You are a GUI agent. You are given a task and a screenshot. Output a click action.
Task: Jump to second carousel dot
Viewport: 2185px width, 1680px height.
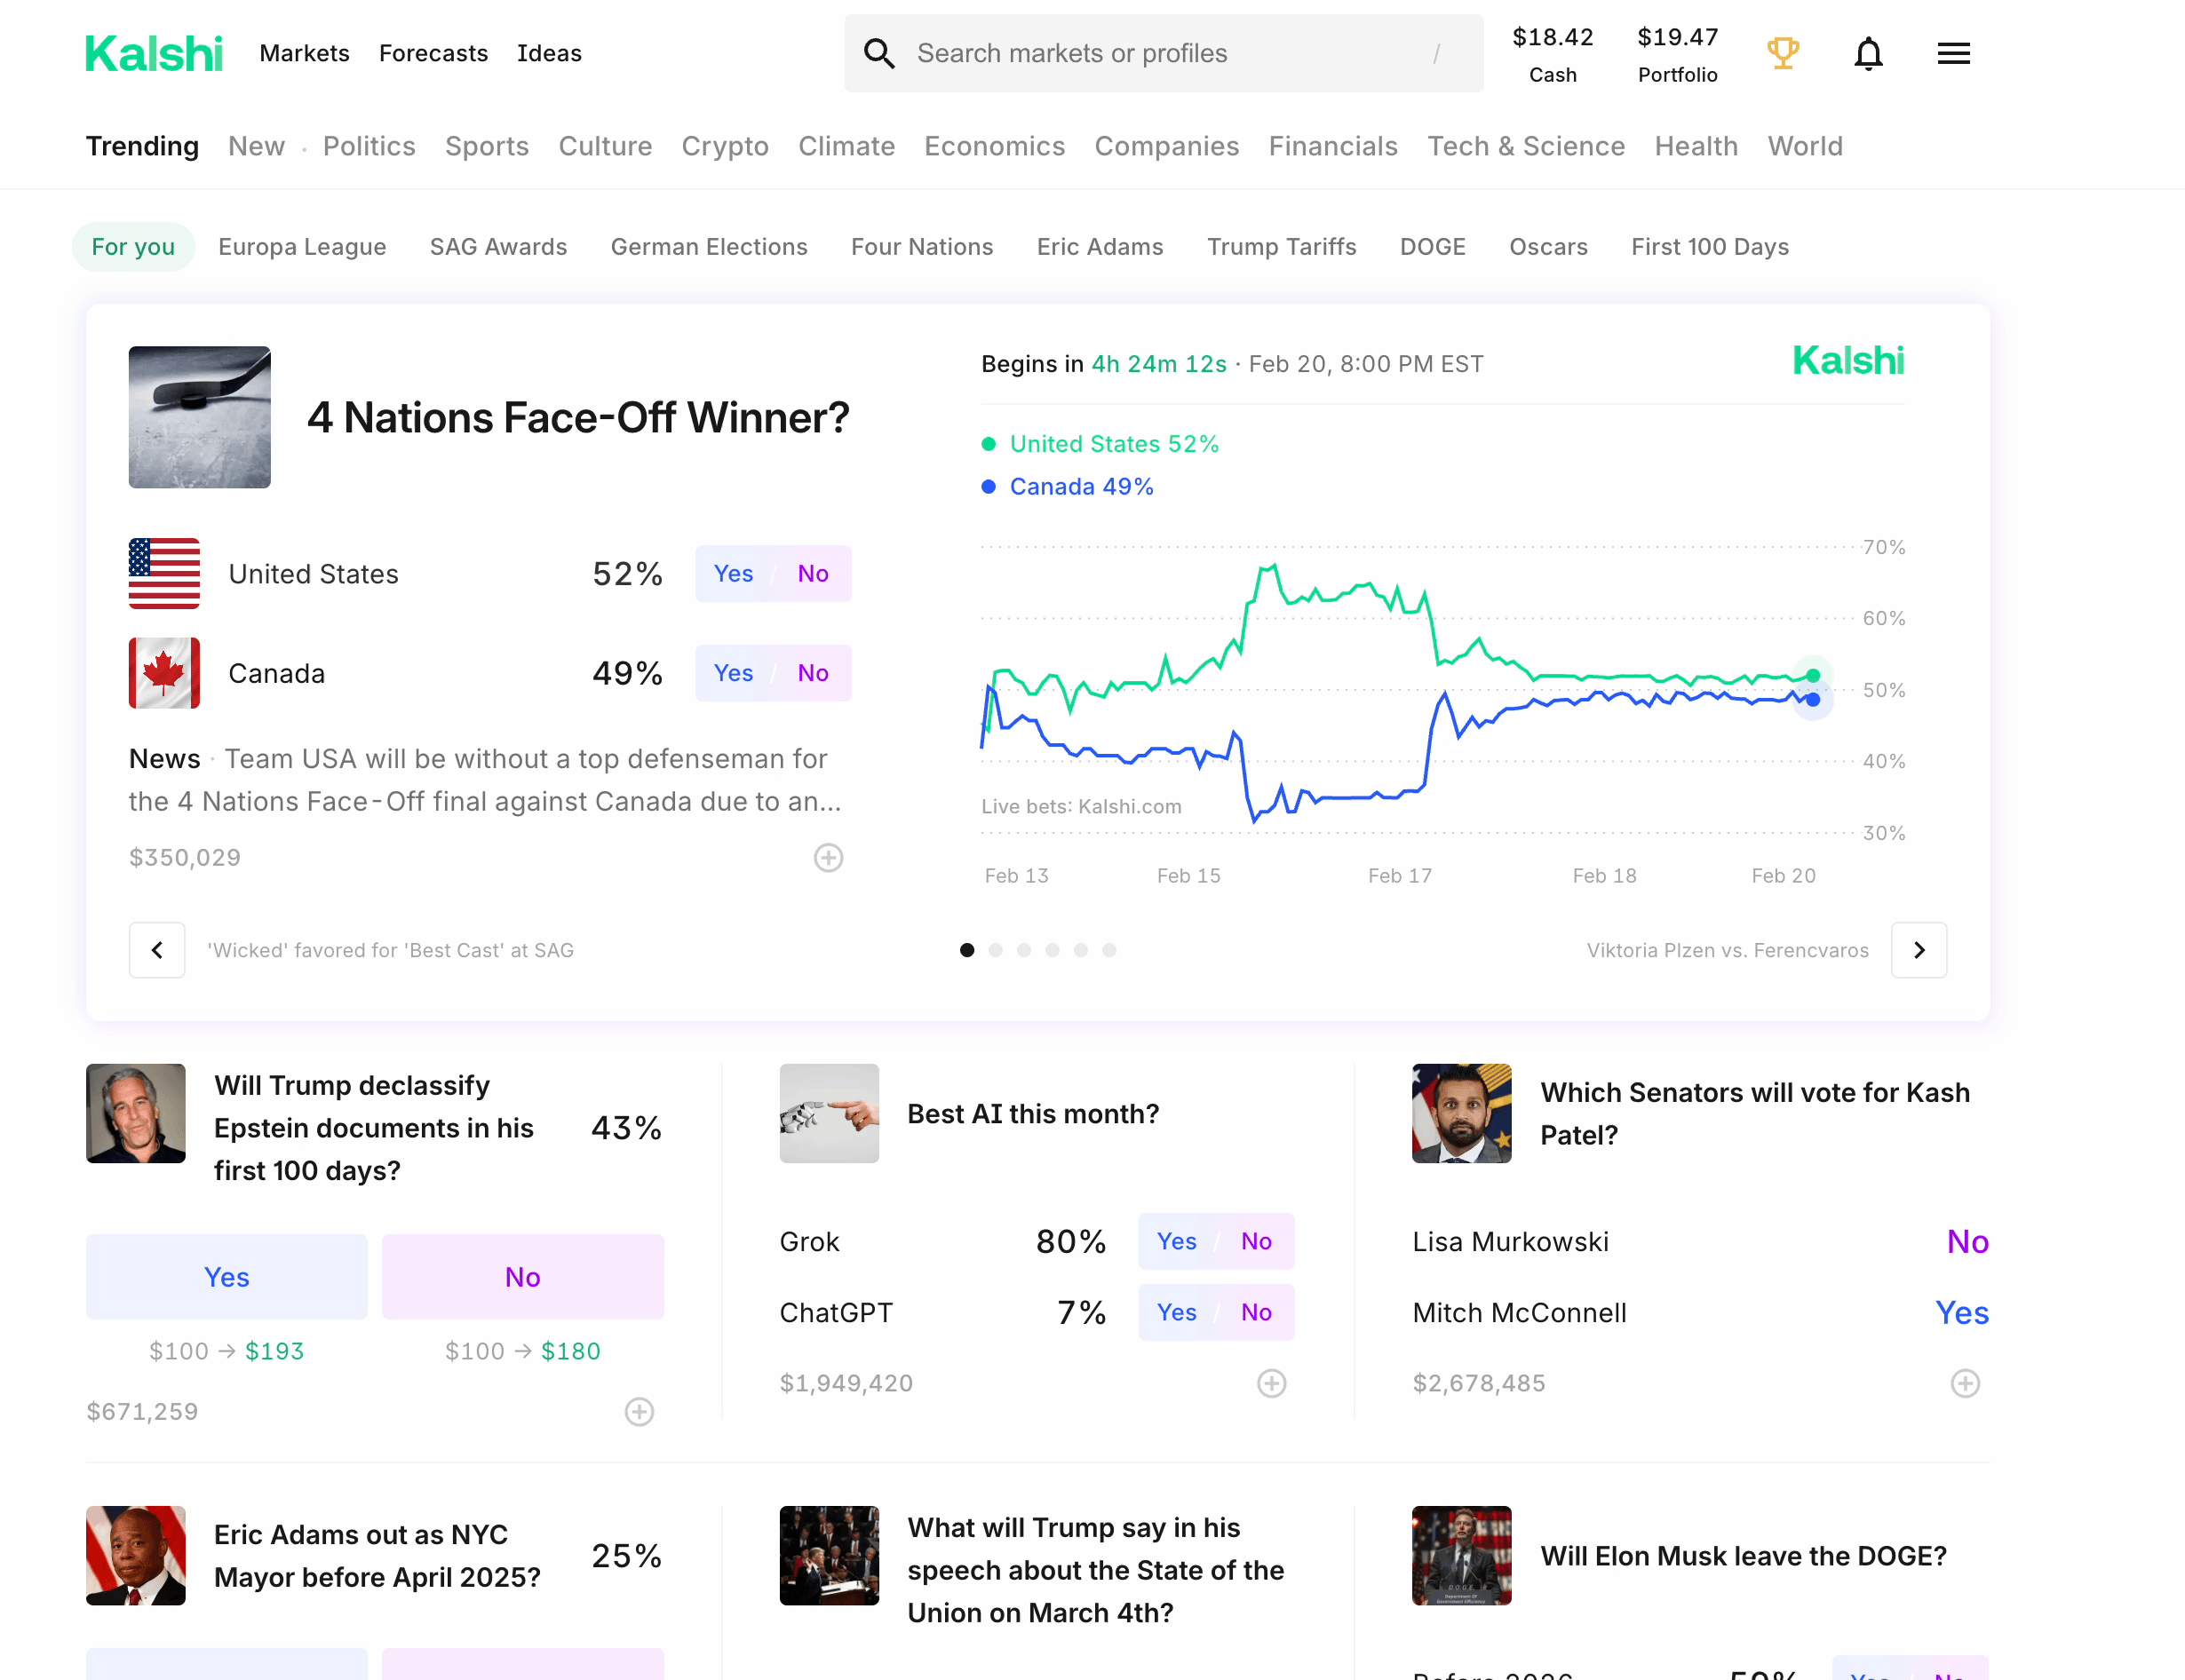[x=995, y=950]
